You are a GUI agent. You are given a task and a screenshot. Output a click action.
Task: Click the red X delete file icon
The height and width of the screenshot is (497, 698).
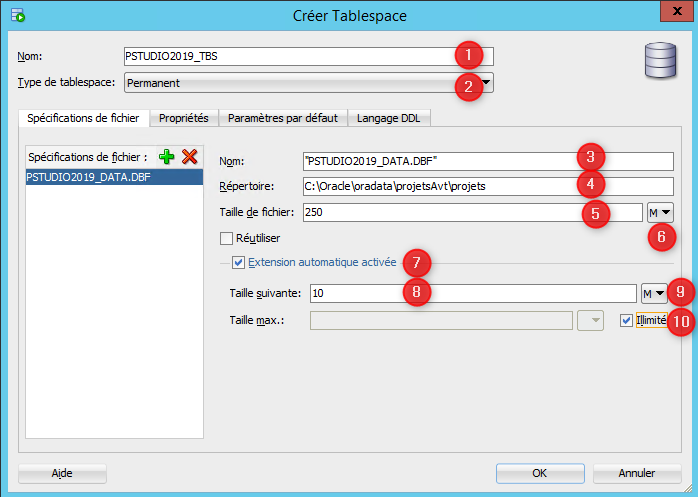pyautogui.click(x=189, y=157)
